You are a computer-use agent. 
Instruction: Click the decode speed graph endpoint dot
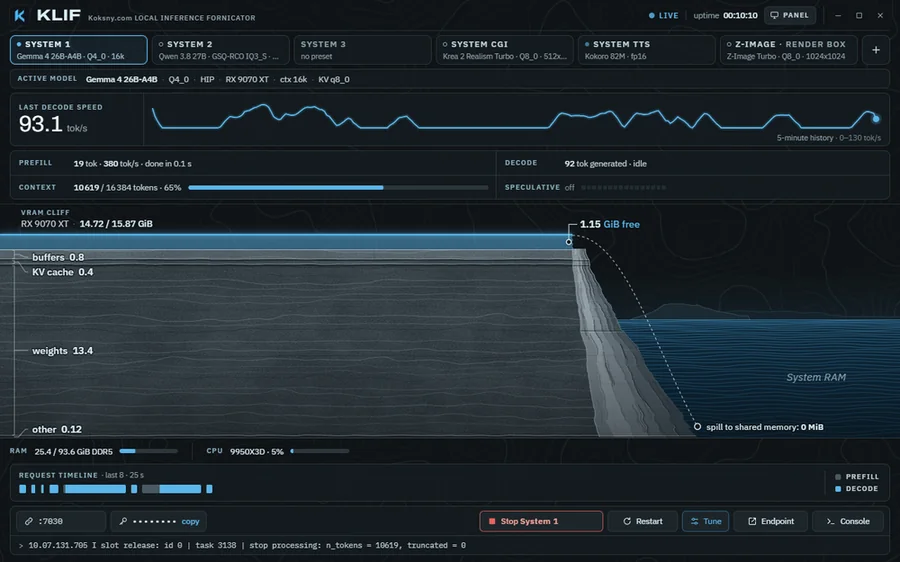(x=876, y=119)
